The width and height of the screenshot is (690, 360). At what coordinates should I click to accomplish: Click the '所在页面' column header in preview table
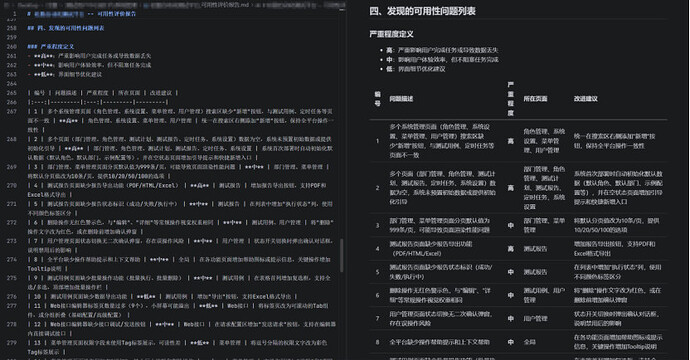535,99
